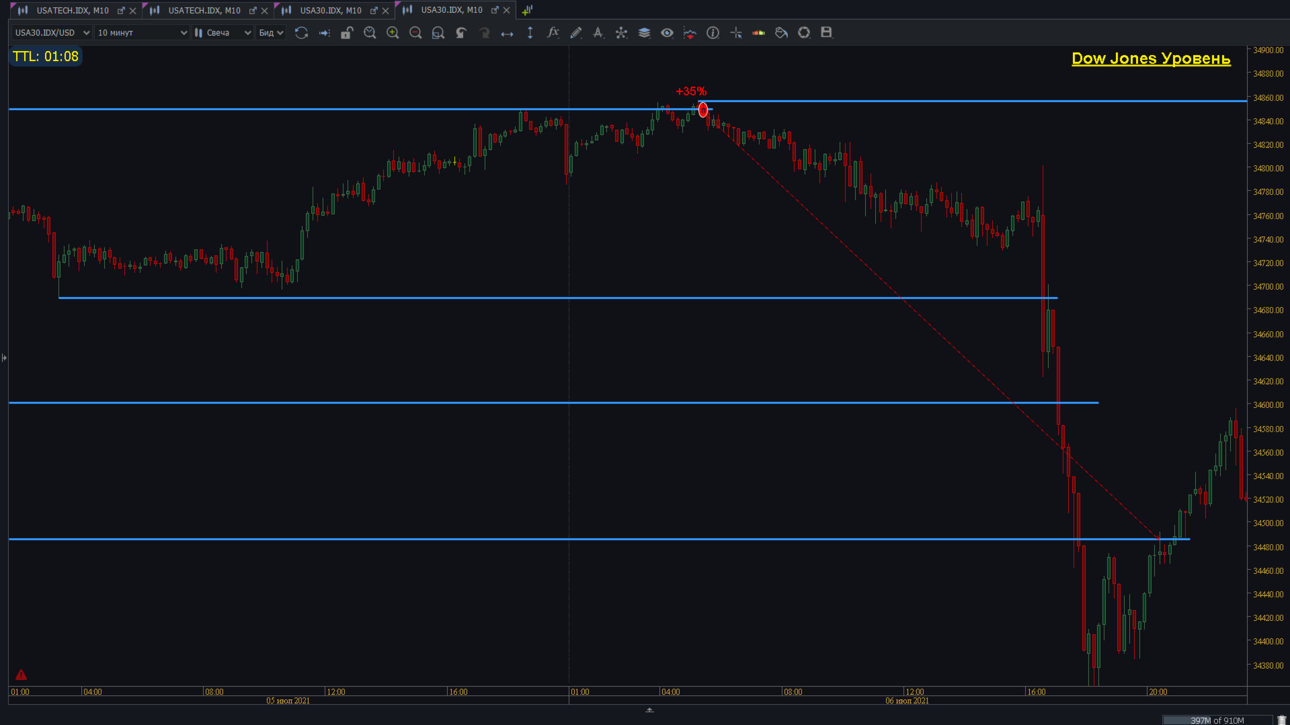The width and height of the screenshot is (1290, 725).
Task: Detach the active USA30.IDX tab
Action: [x=494, y=11]
